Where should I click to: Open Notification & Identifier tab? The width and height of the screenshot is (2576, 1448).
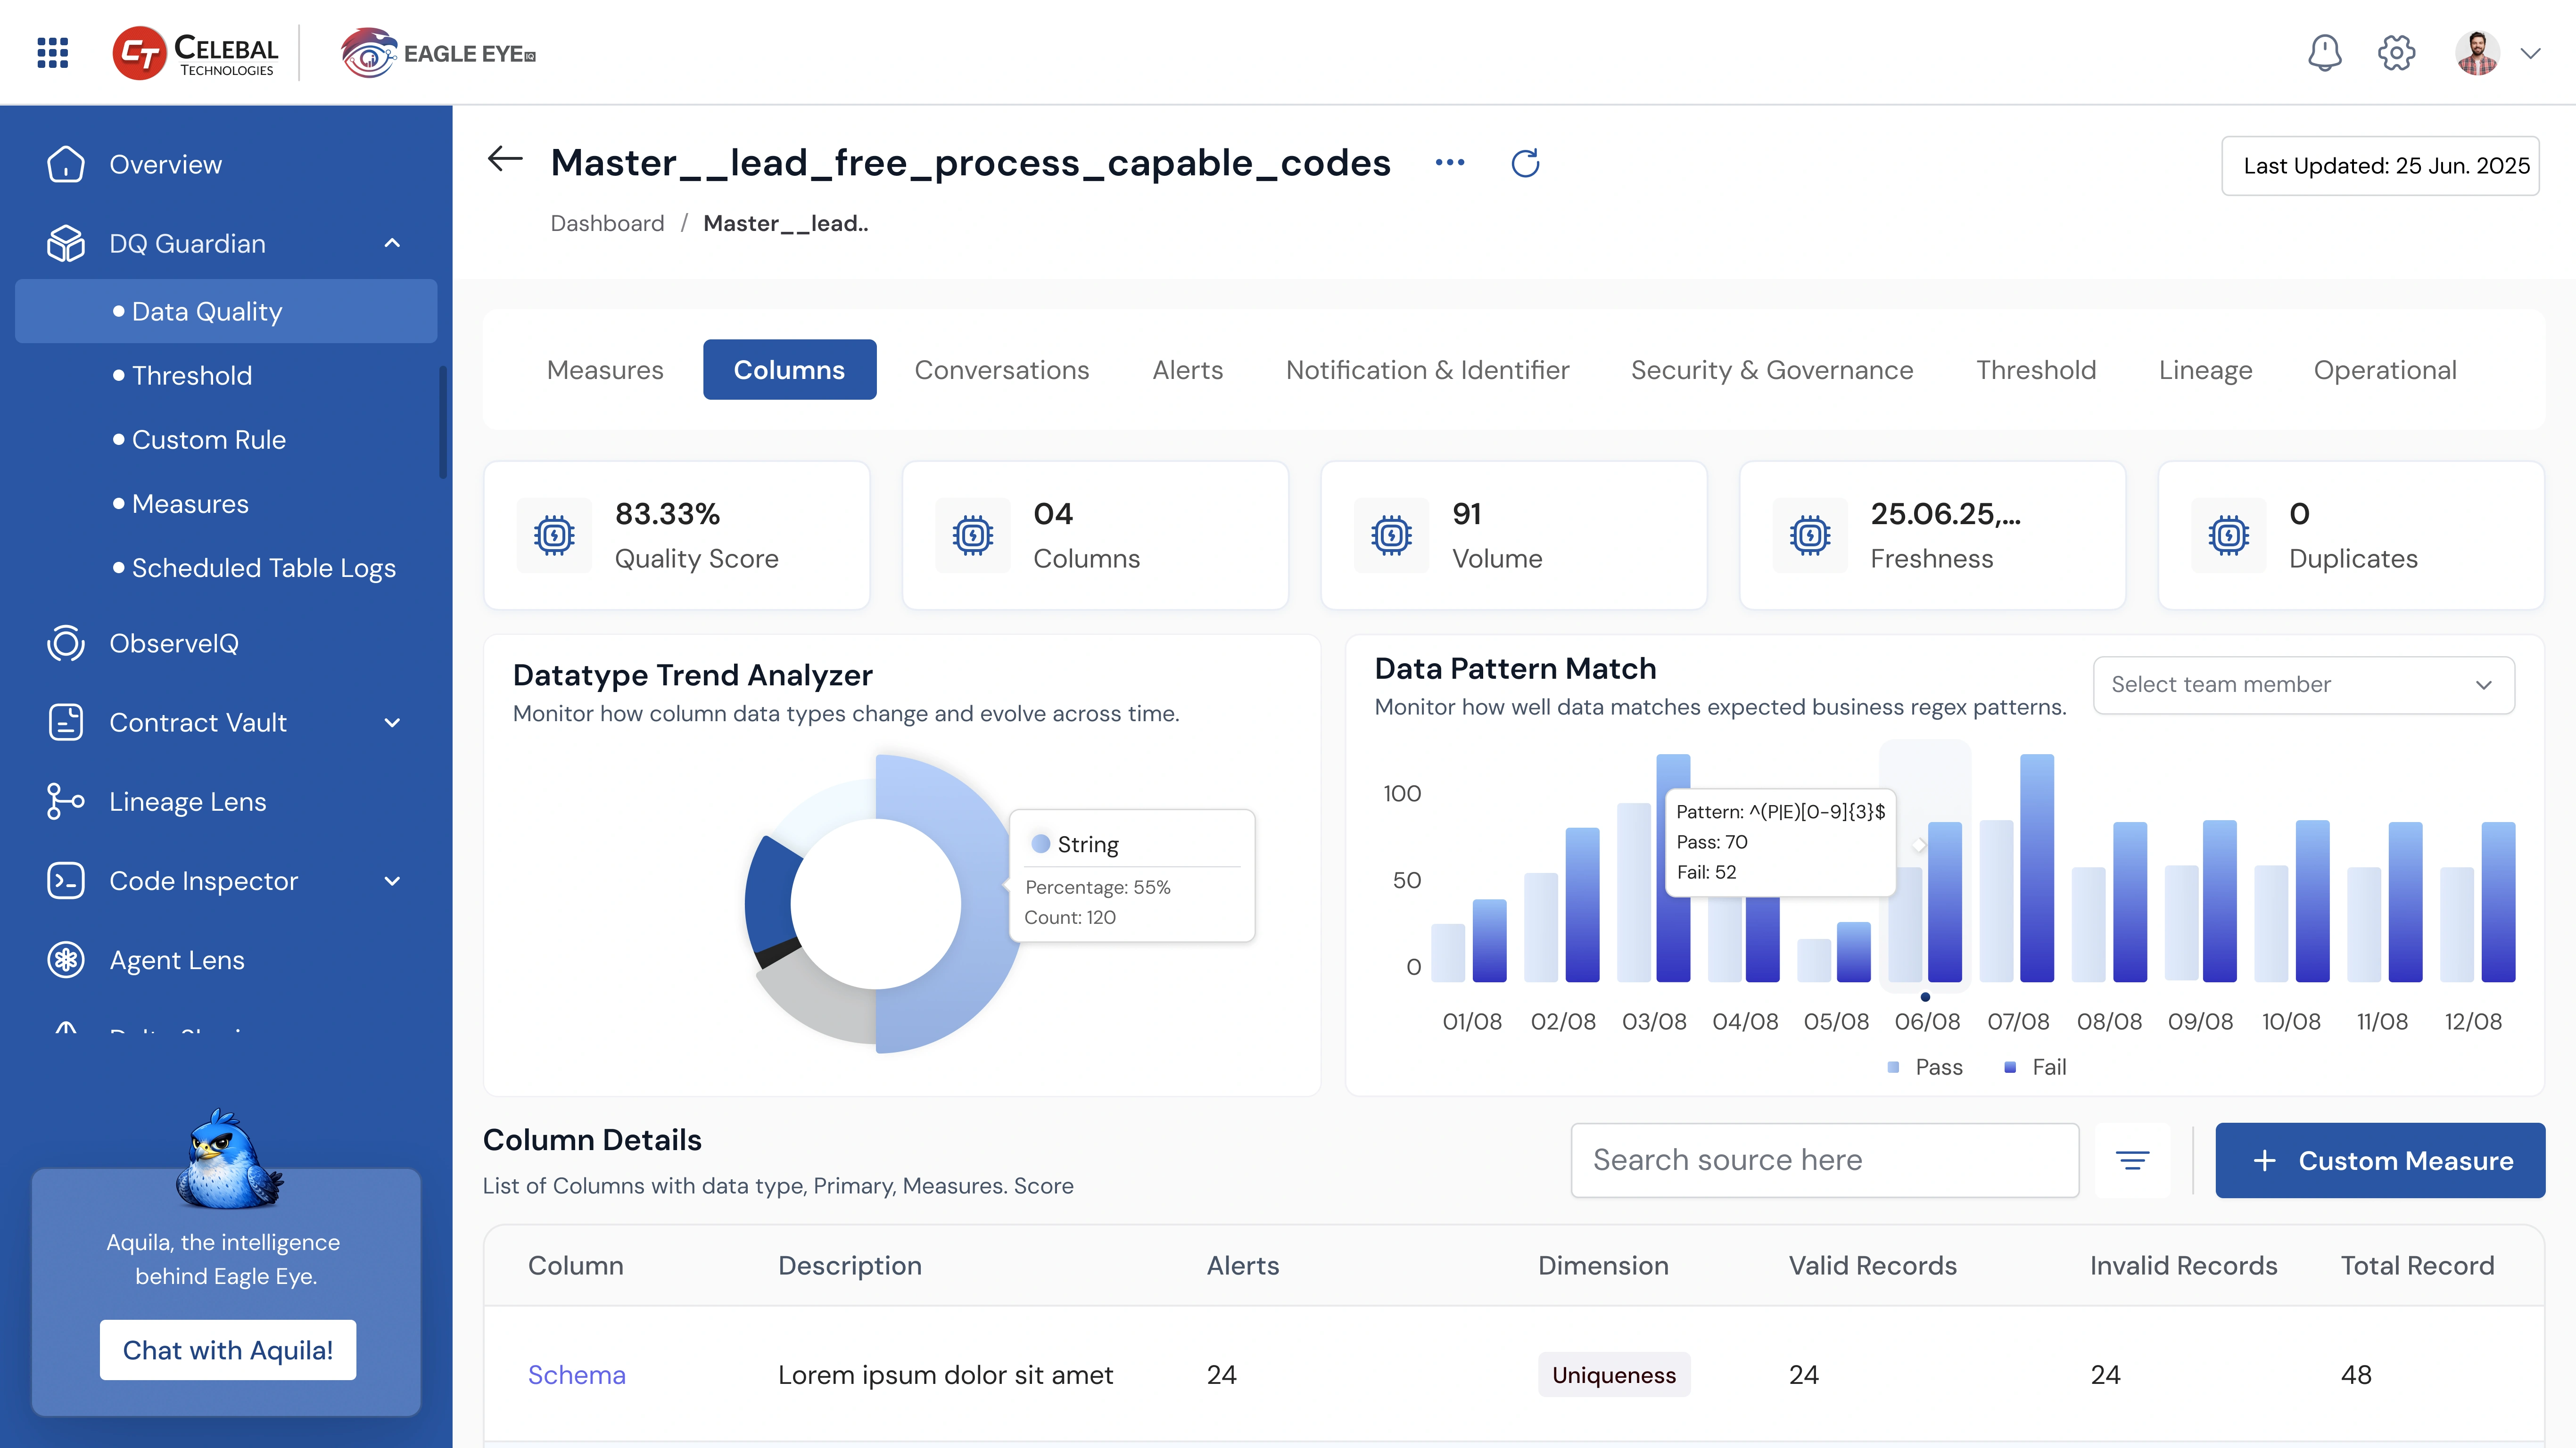1427,369
